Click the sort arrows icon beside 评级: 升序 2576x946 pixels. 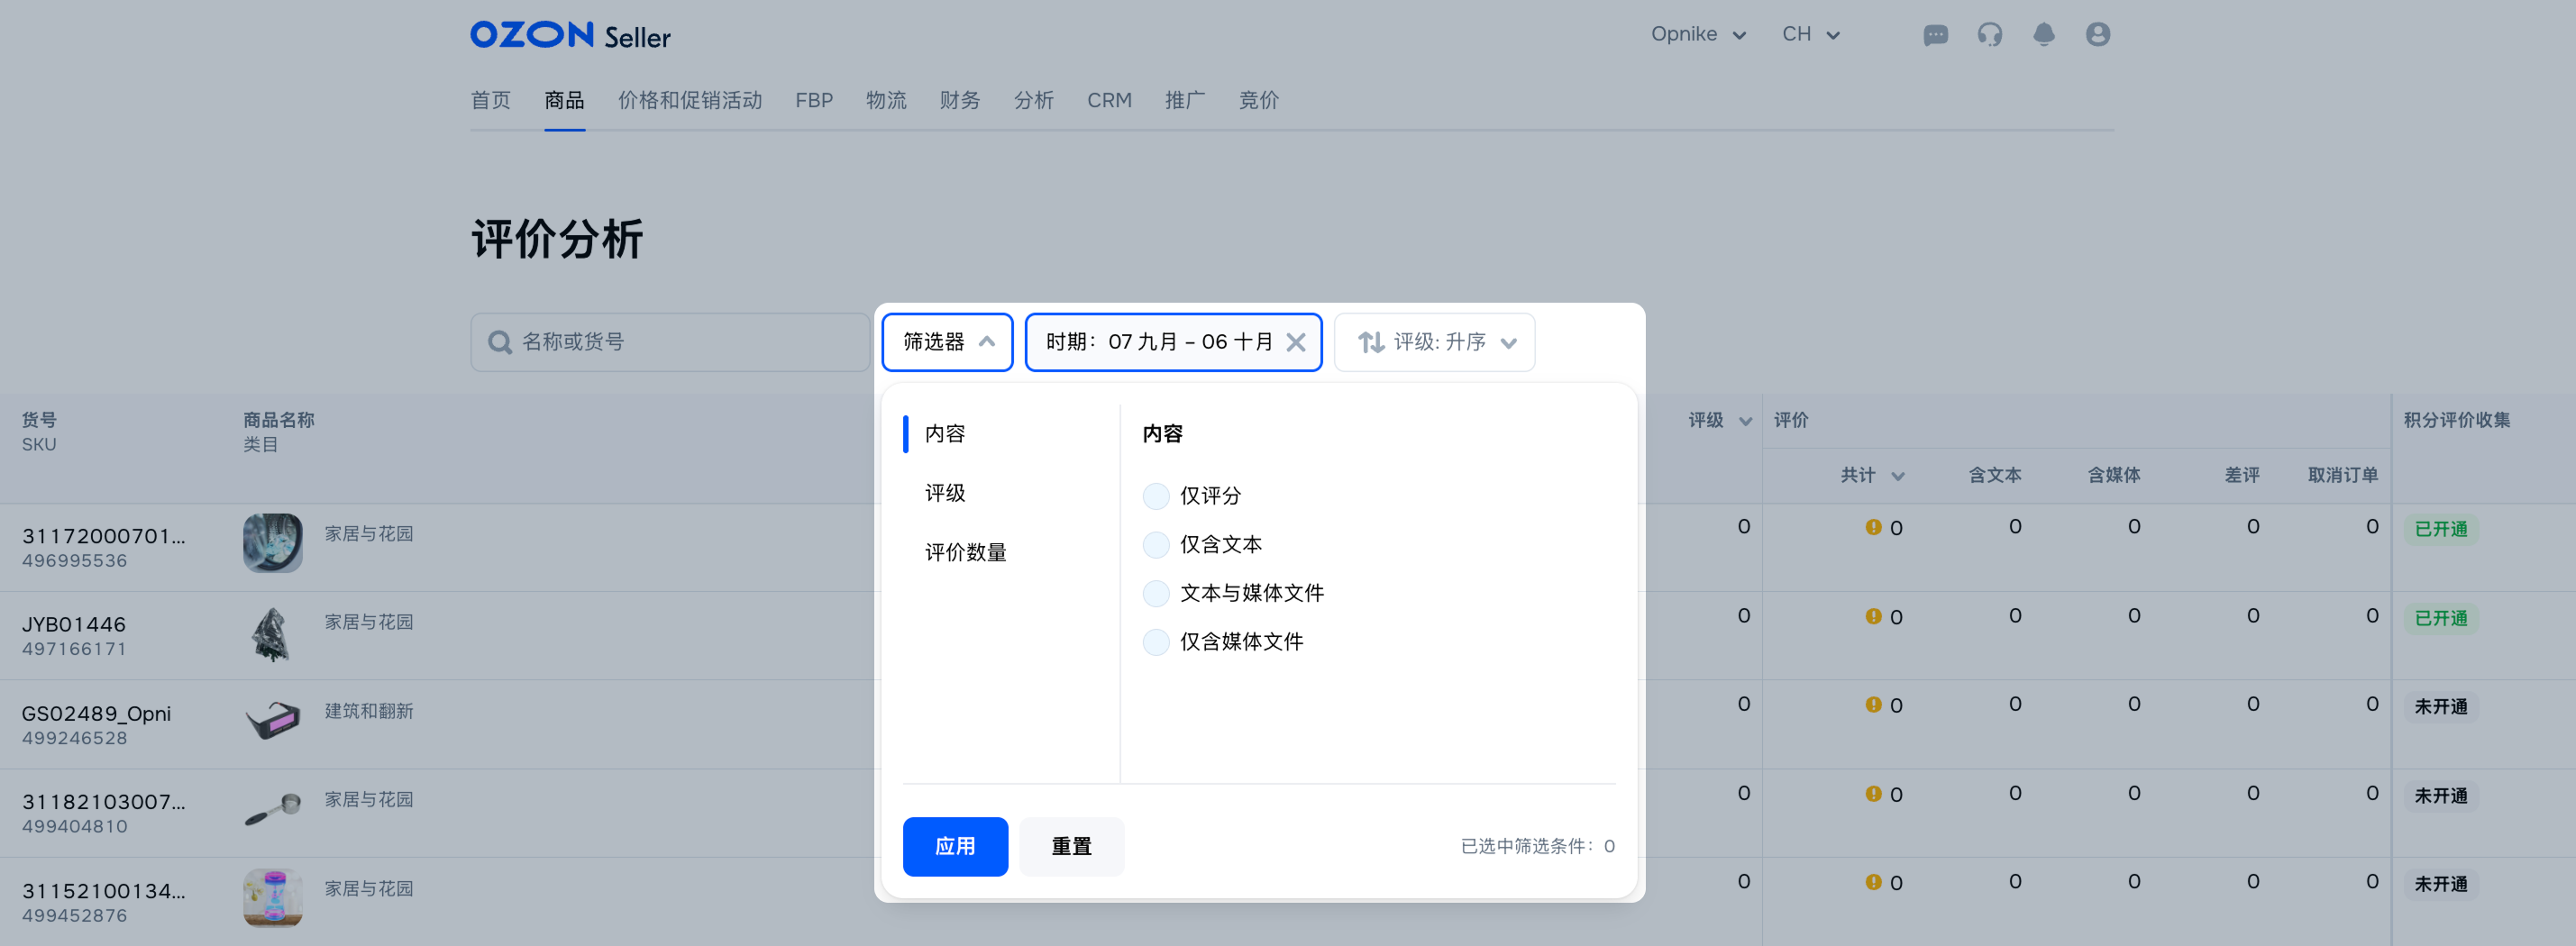(1370, 342)
